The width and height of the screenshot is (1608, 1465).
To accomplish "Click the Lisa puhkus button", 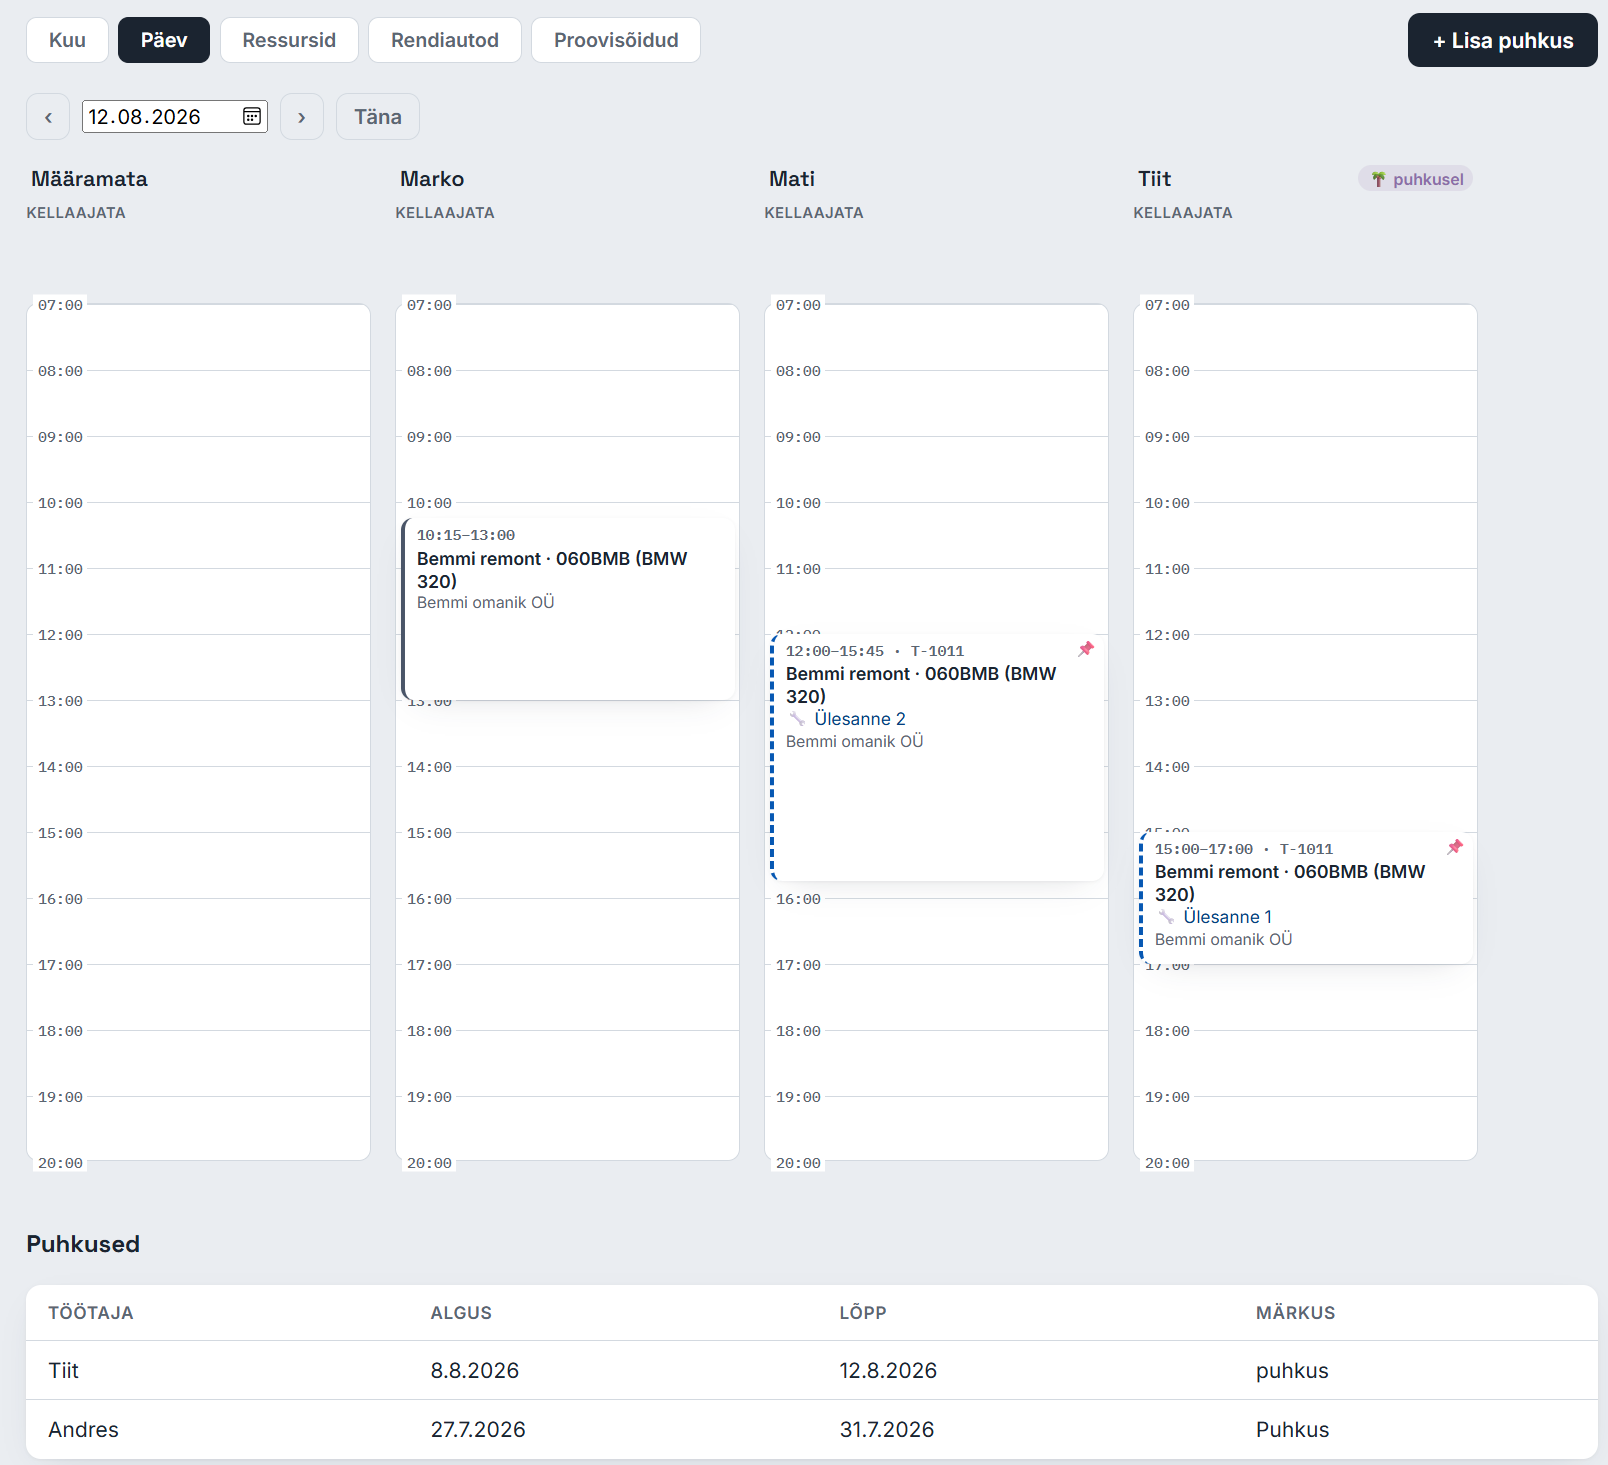I will (1503, 40).
